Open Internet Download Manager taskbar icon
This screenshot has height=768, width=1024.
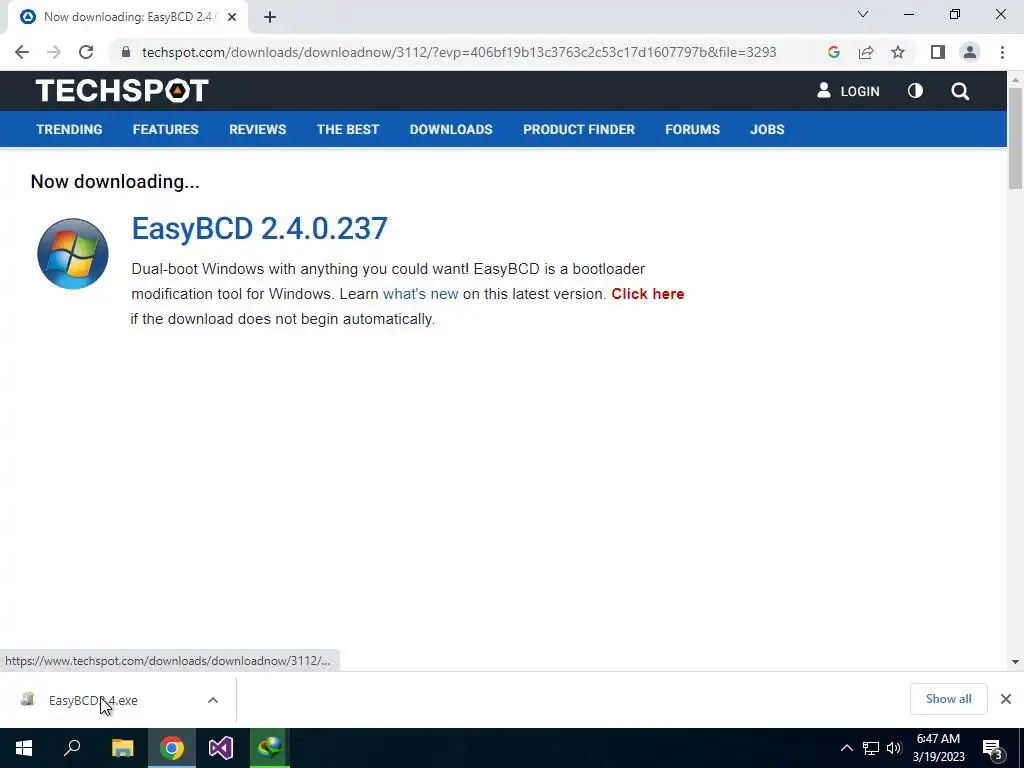270,748
